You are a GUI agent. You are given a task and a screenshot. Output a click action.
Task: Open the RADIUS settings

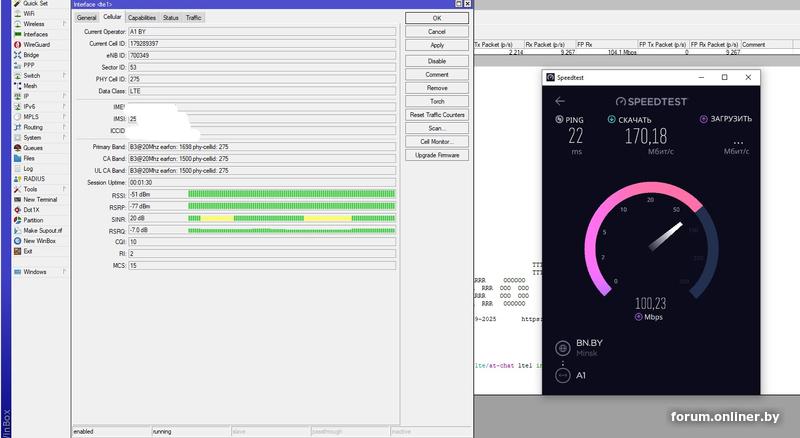33,179
